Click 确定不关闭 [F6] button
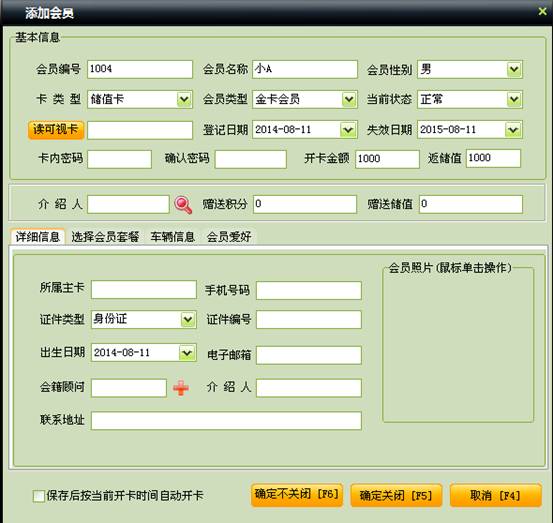The height and width of the screenshot is (523, 553). pyautogui.click(x=297, y=495)
